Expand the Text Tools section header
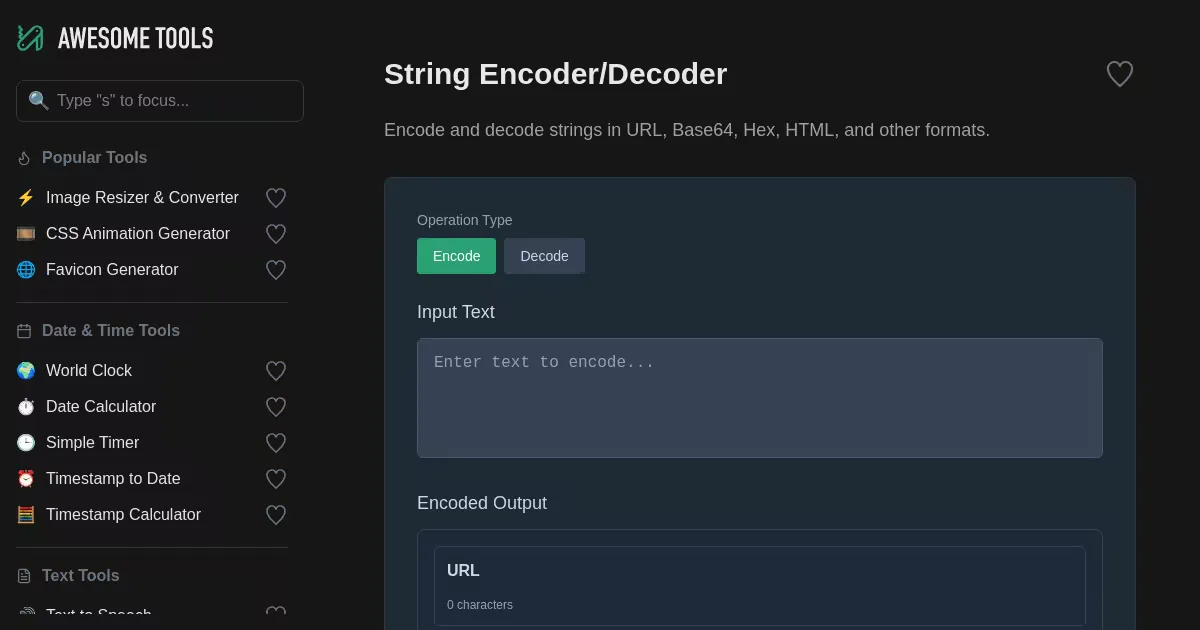 pyautogui.click(x=80, y=576)
